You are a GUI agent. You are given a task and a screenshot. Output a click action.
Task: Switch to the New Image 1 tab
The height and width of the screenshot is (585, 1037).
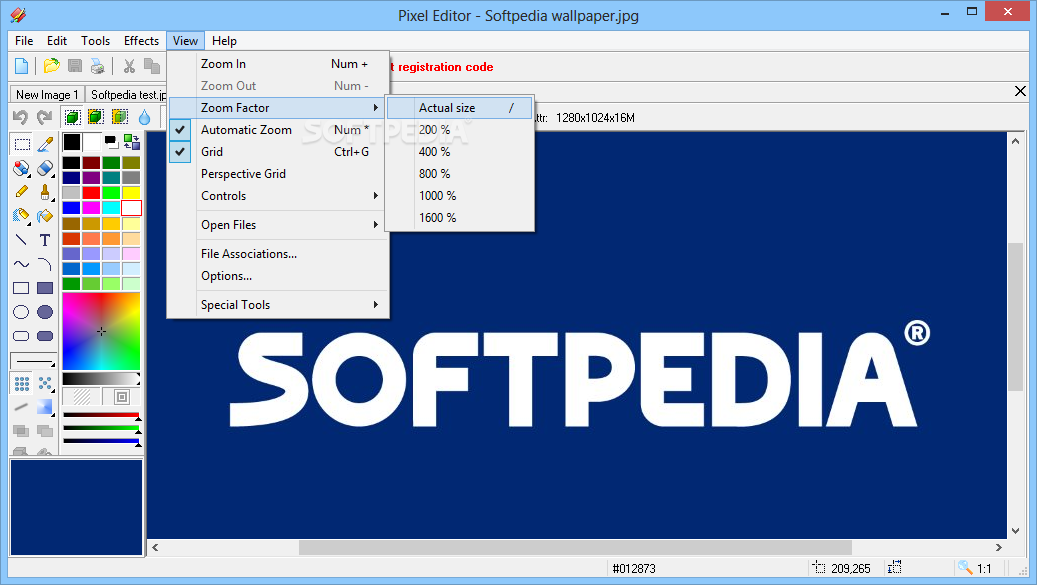point(47,95)
